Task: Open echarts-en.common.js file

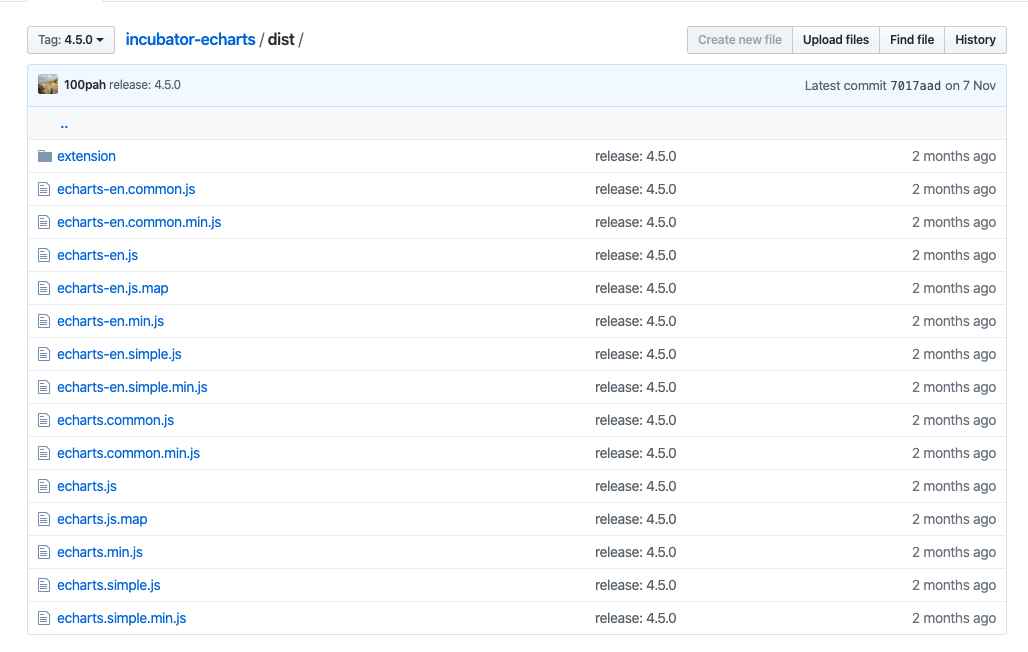Action: point(126,190)
